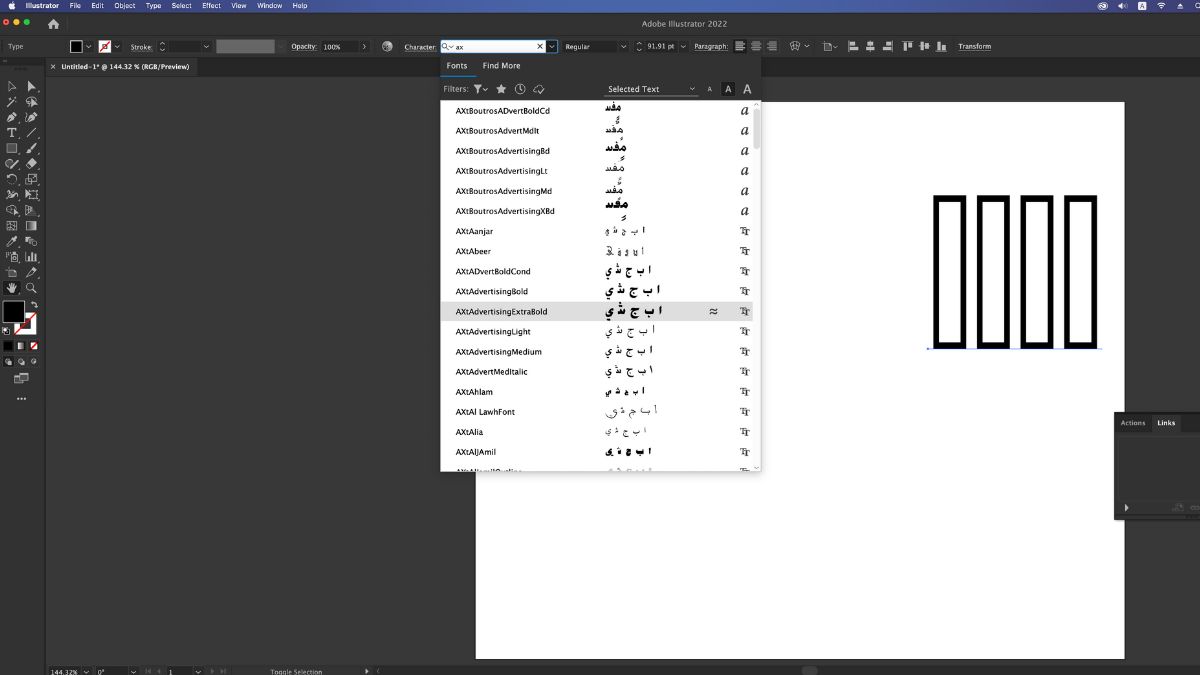Image resolution: width=1200 pixels, height=675 pixels.
Task: Select the Mesh tool
Action: (x=12, y=226)
